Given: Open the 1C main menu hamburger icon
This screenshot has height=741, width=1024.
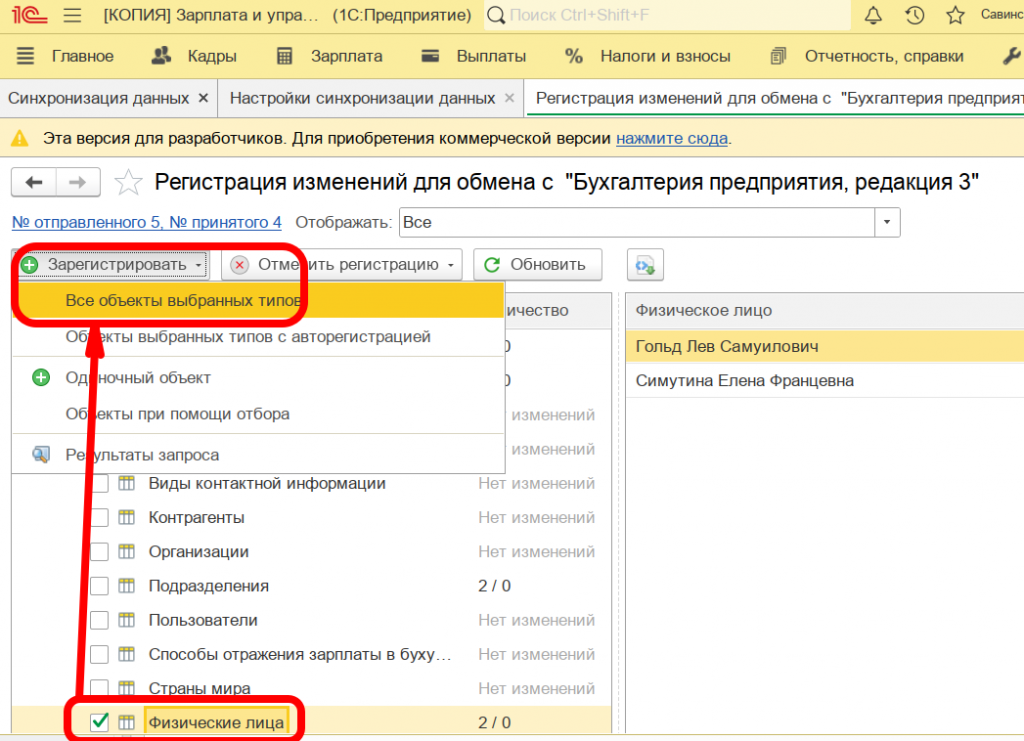Looking at the screenshot, I should (72, 14).
